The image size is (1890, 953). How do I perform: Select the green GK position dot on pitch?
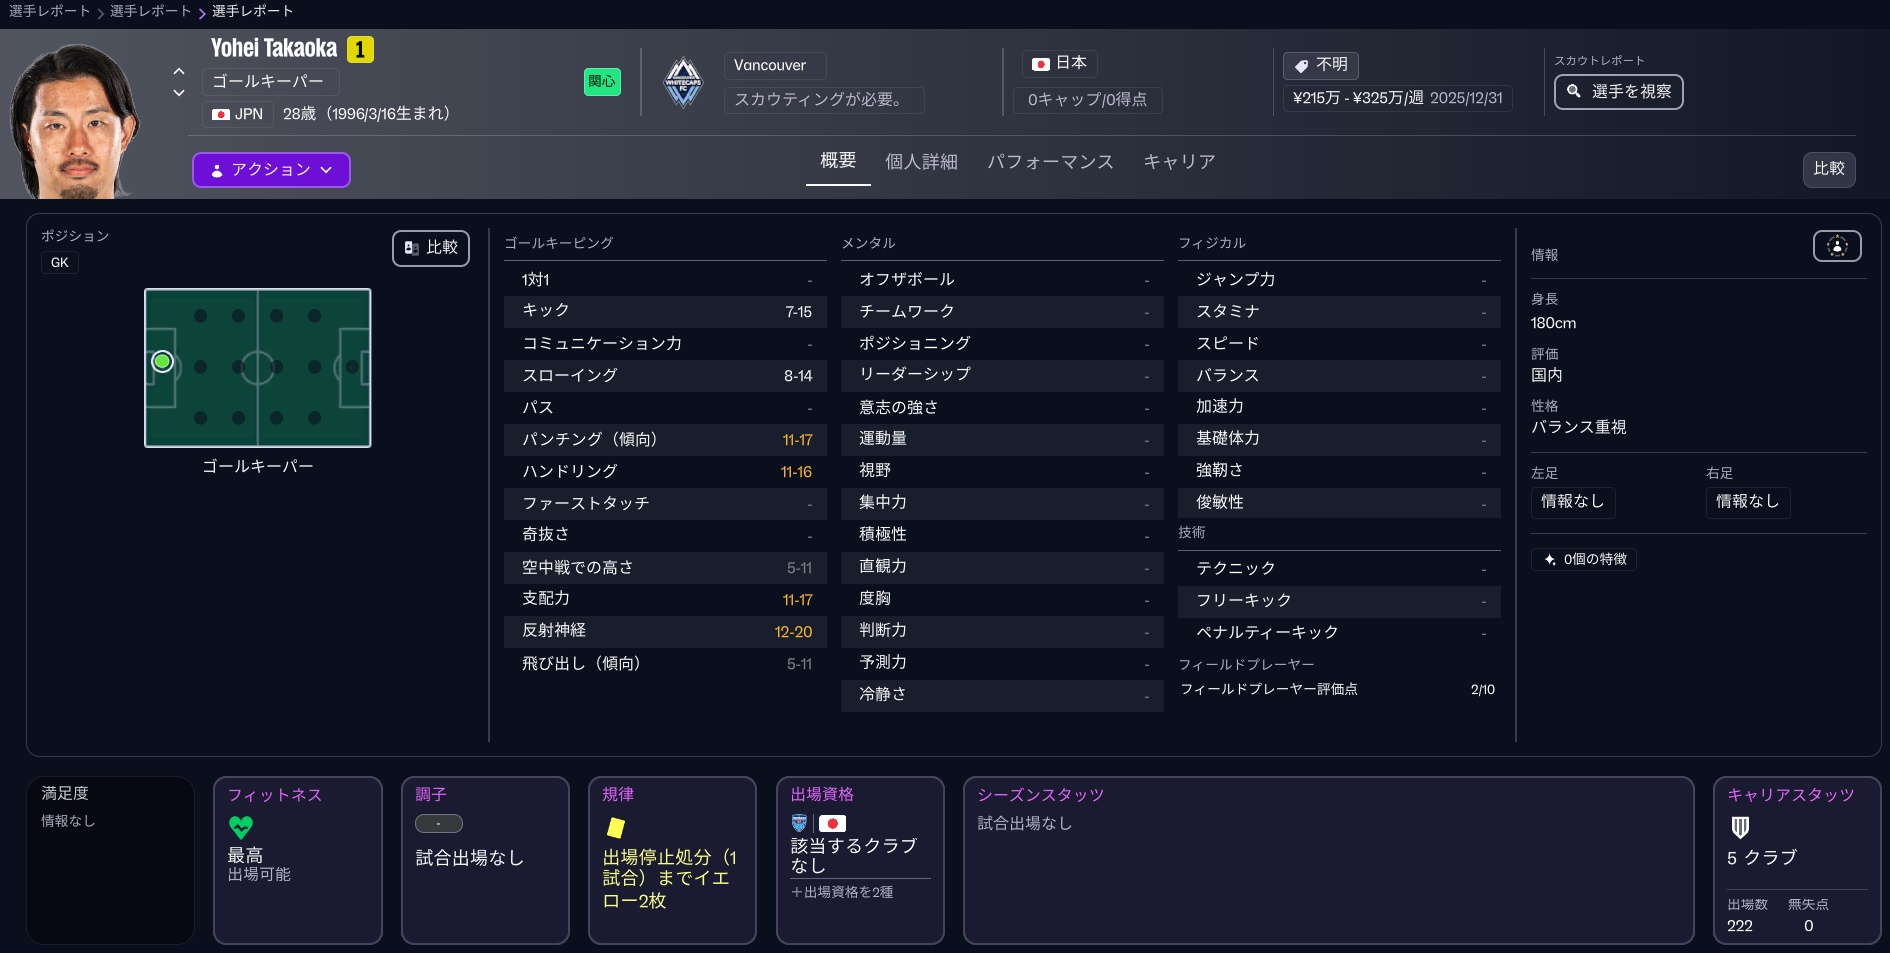coord(162,362)
